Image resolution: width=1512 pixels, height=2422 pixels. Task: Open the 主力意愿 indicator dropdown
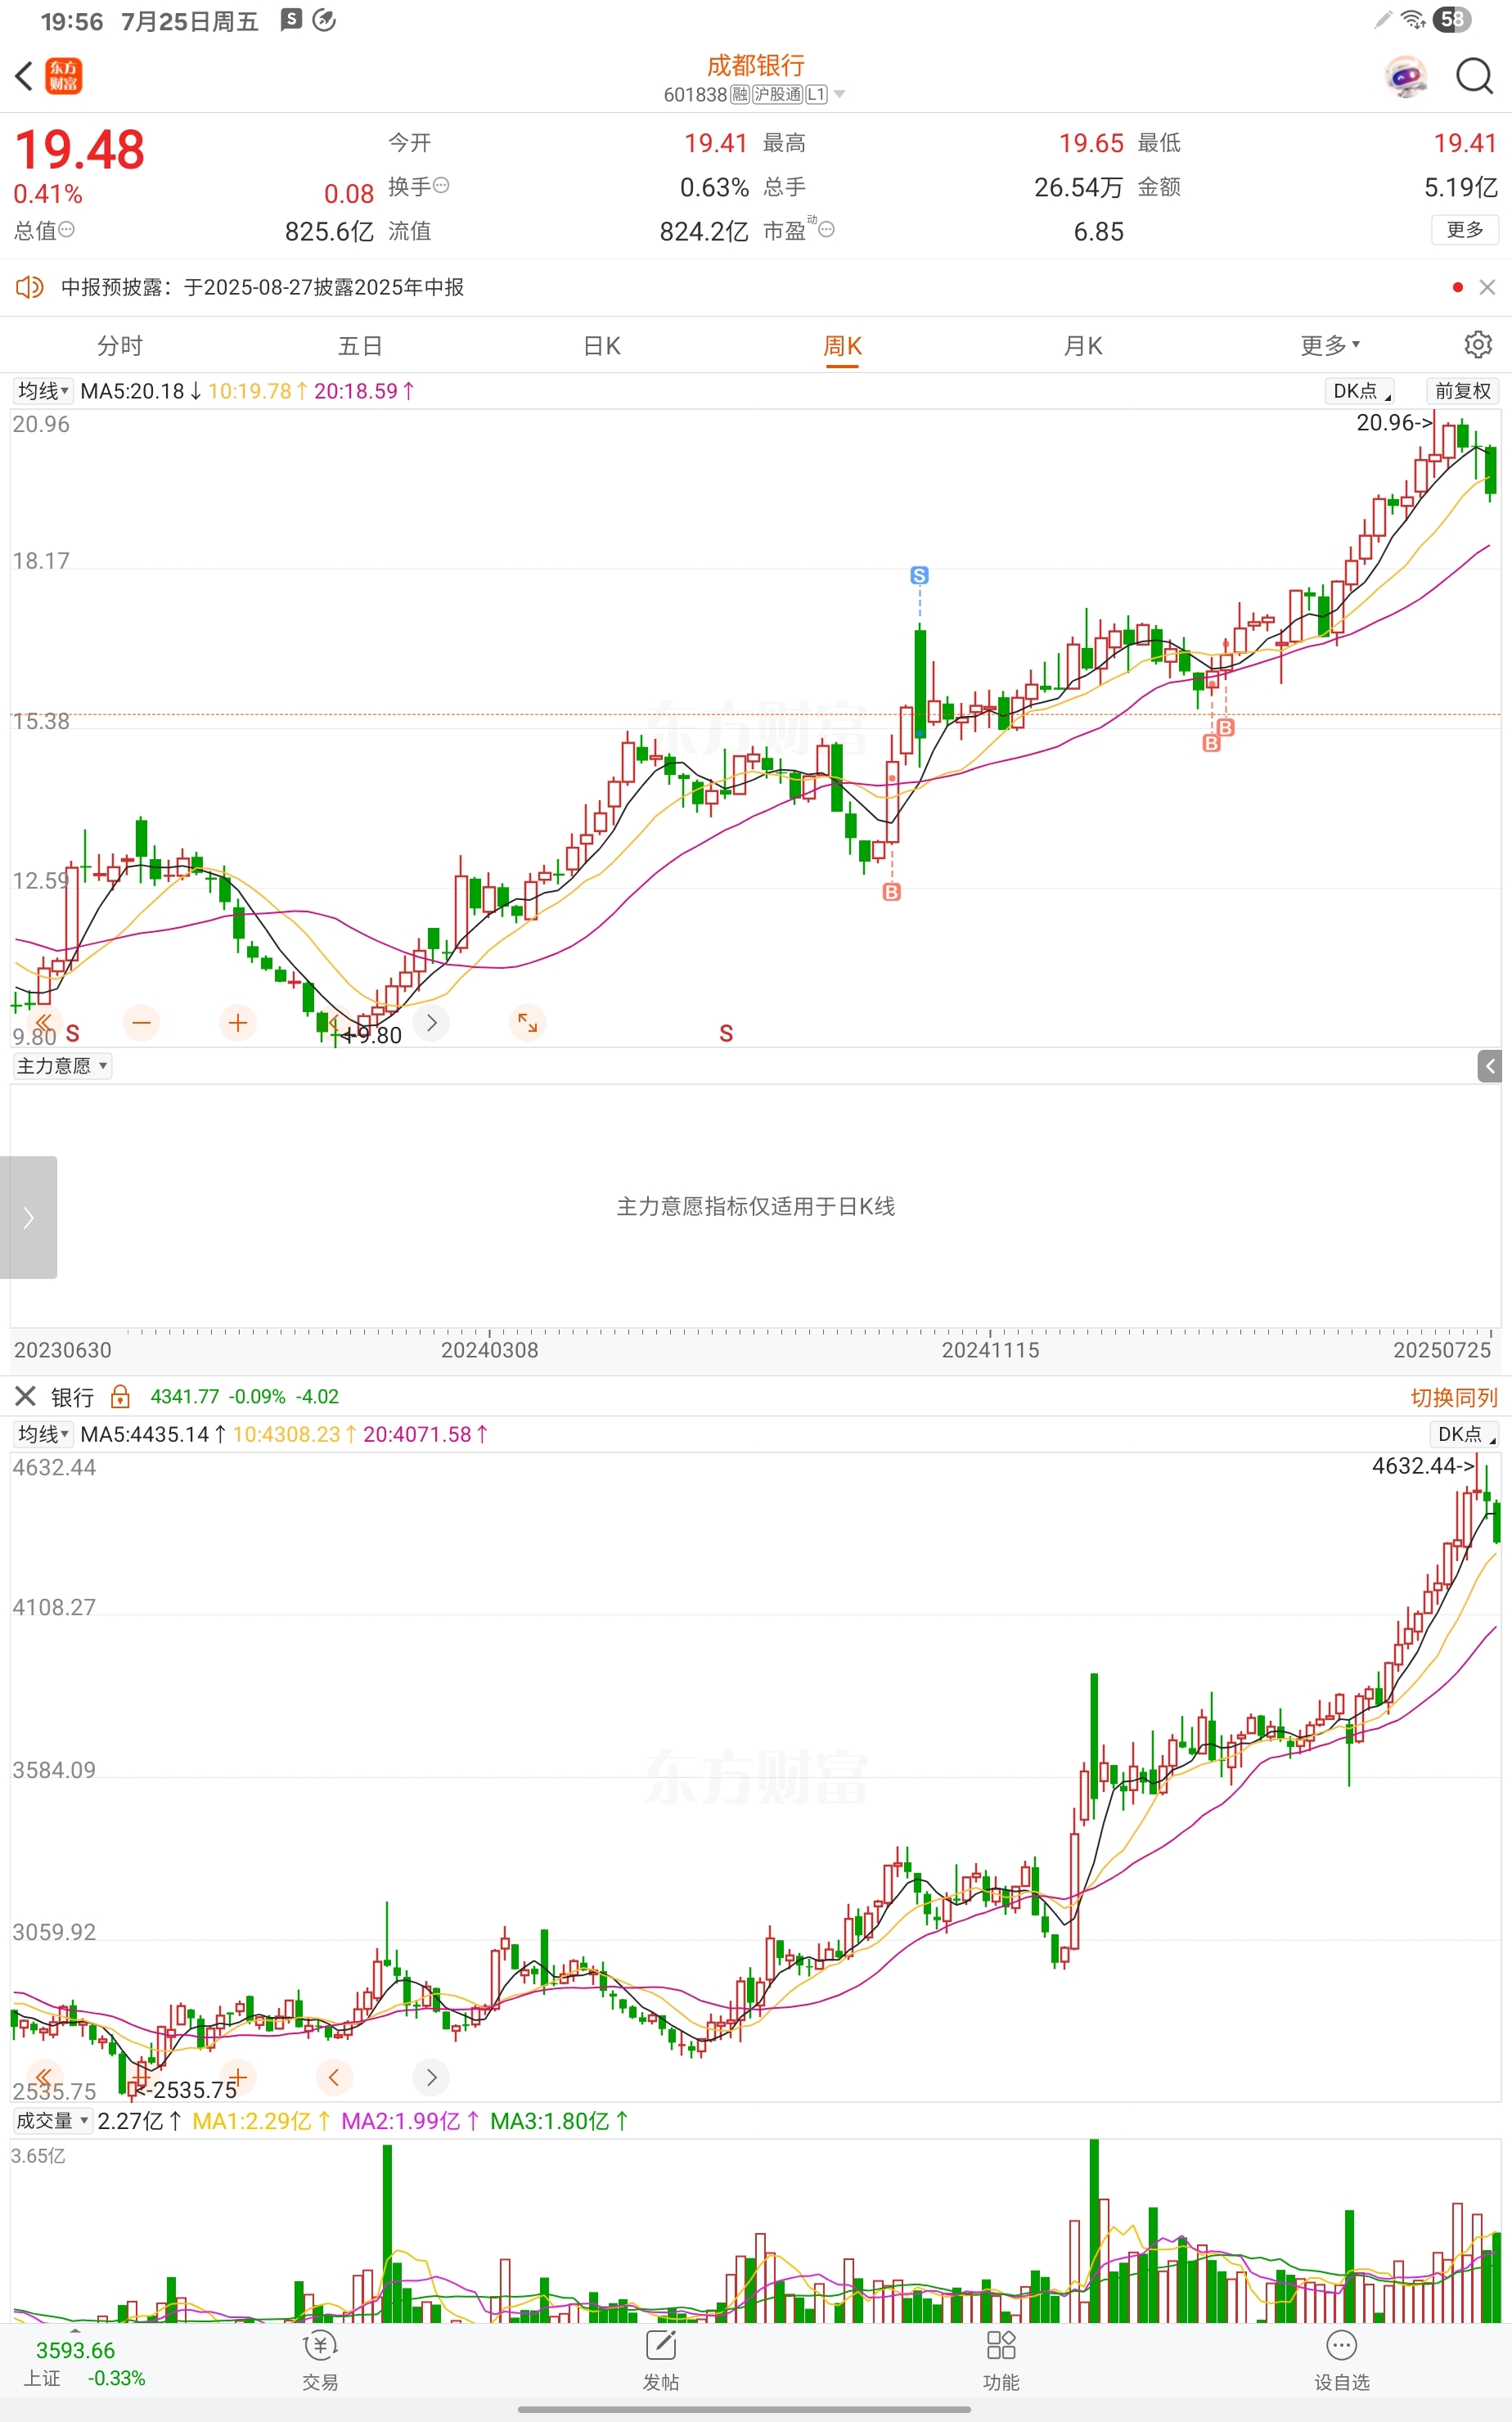click(x=62, y=1066)
